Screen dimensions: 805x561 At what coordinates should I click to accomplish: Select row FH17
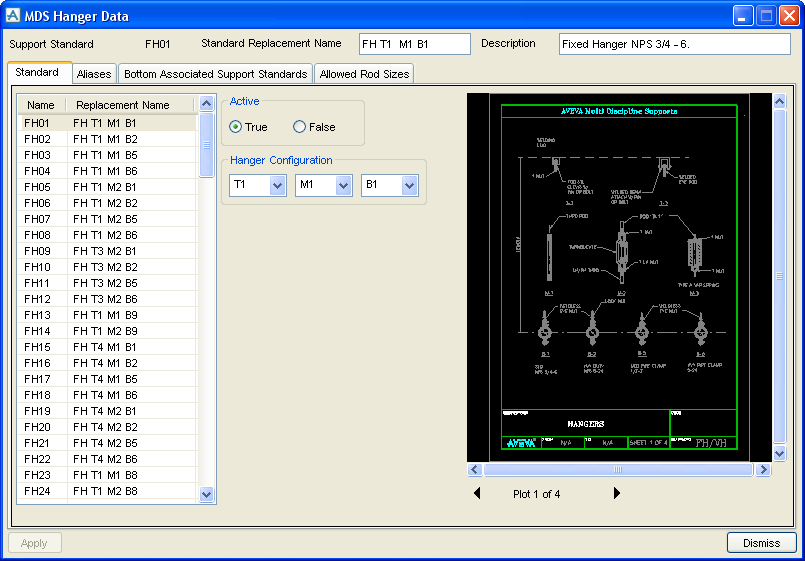[x=108, y=379]
